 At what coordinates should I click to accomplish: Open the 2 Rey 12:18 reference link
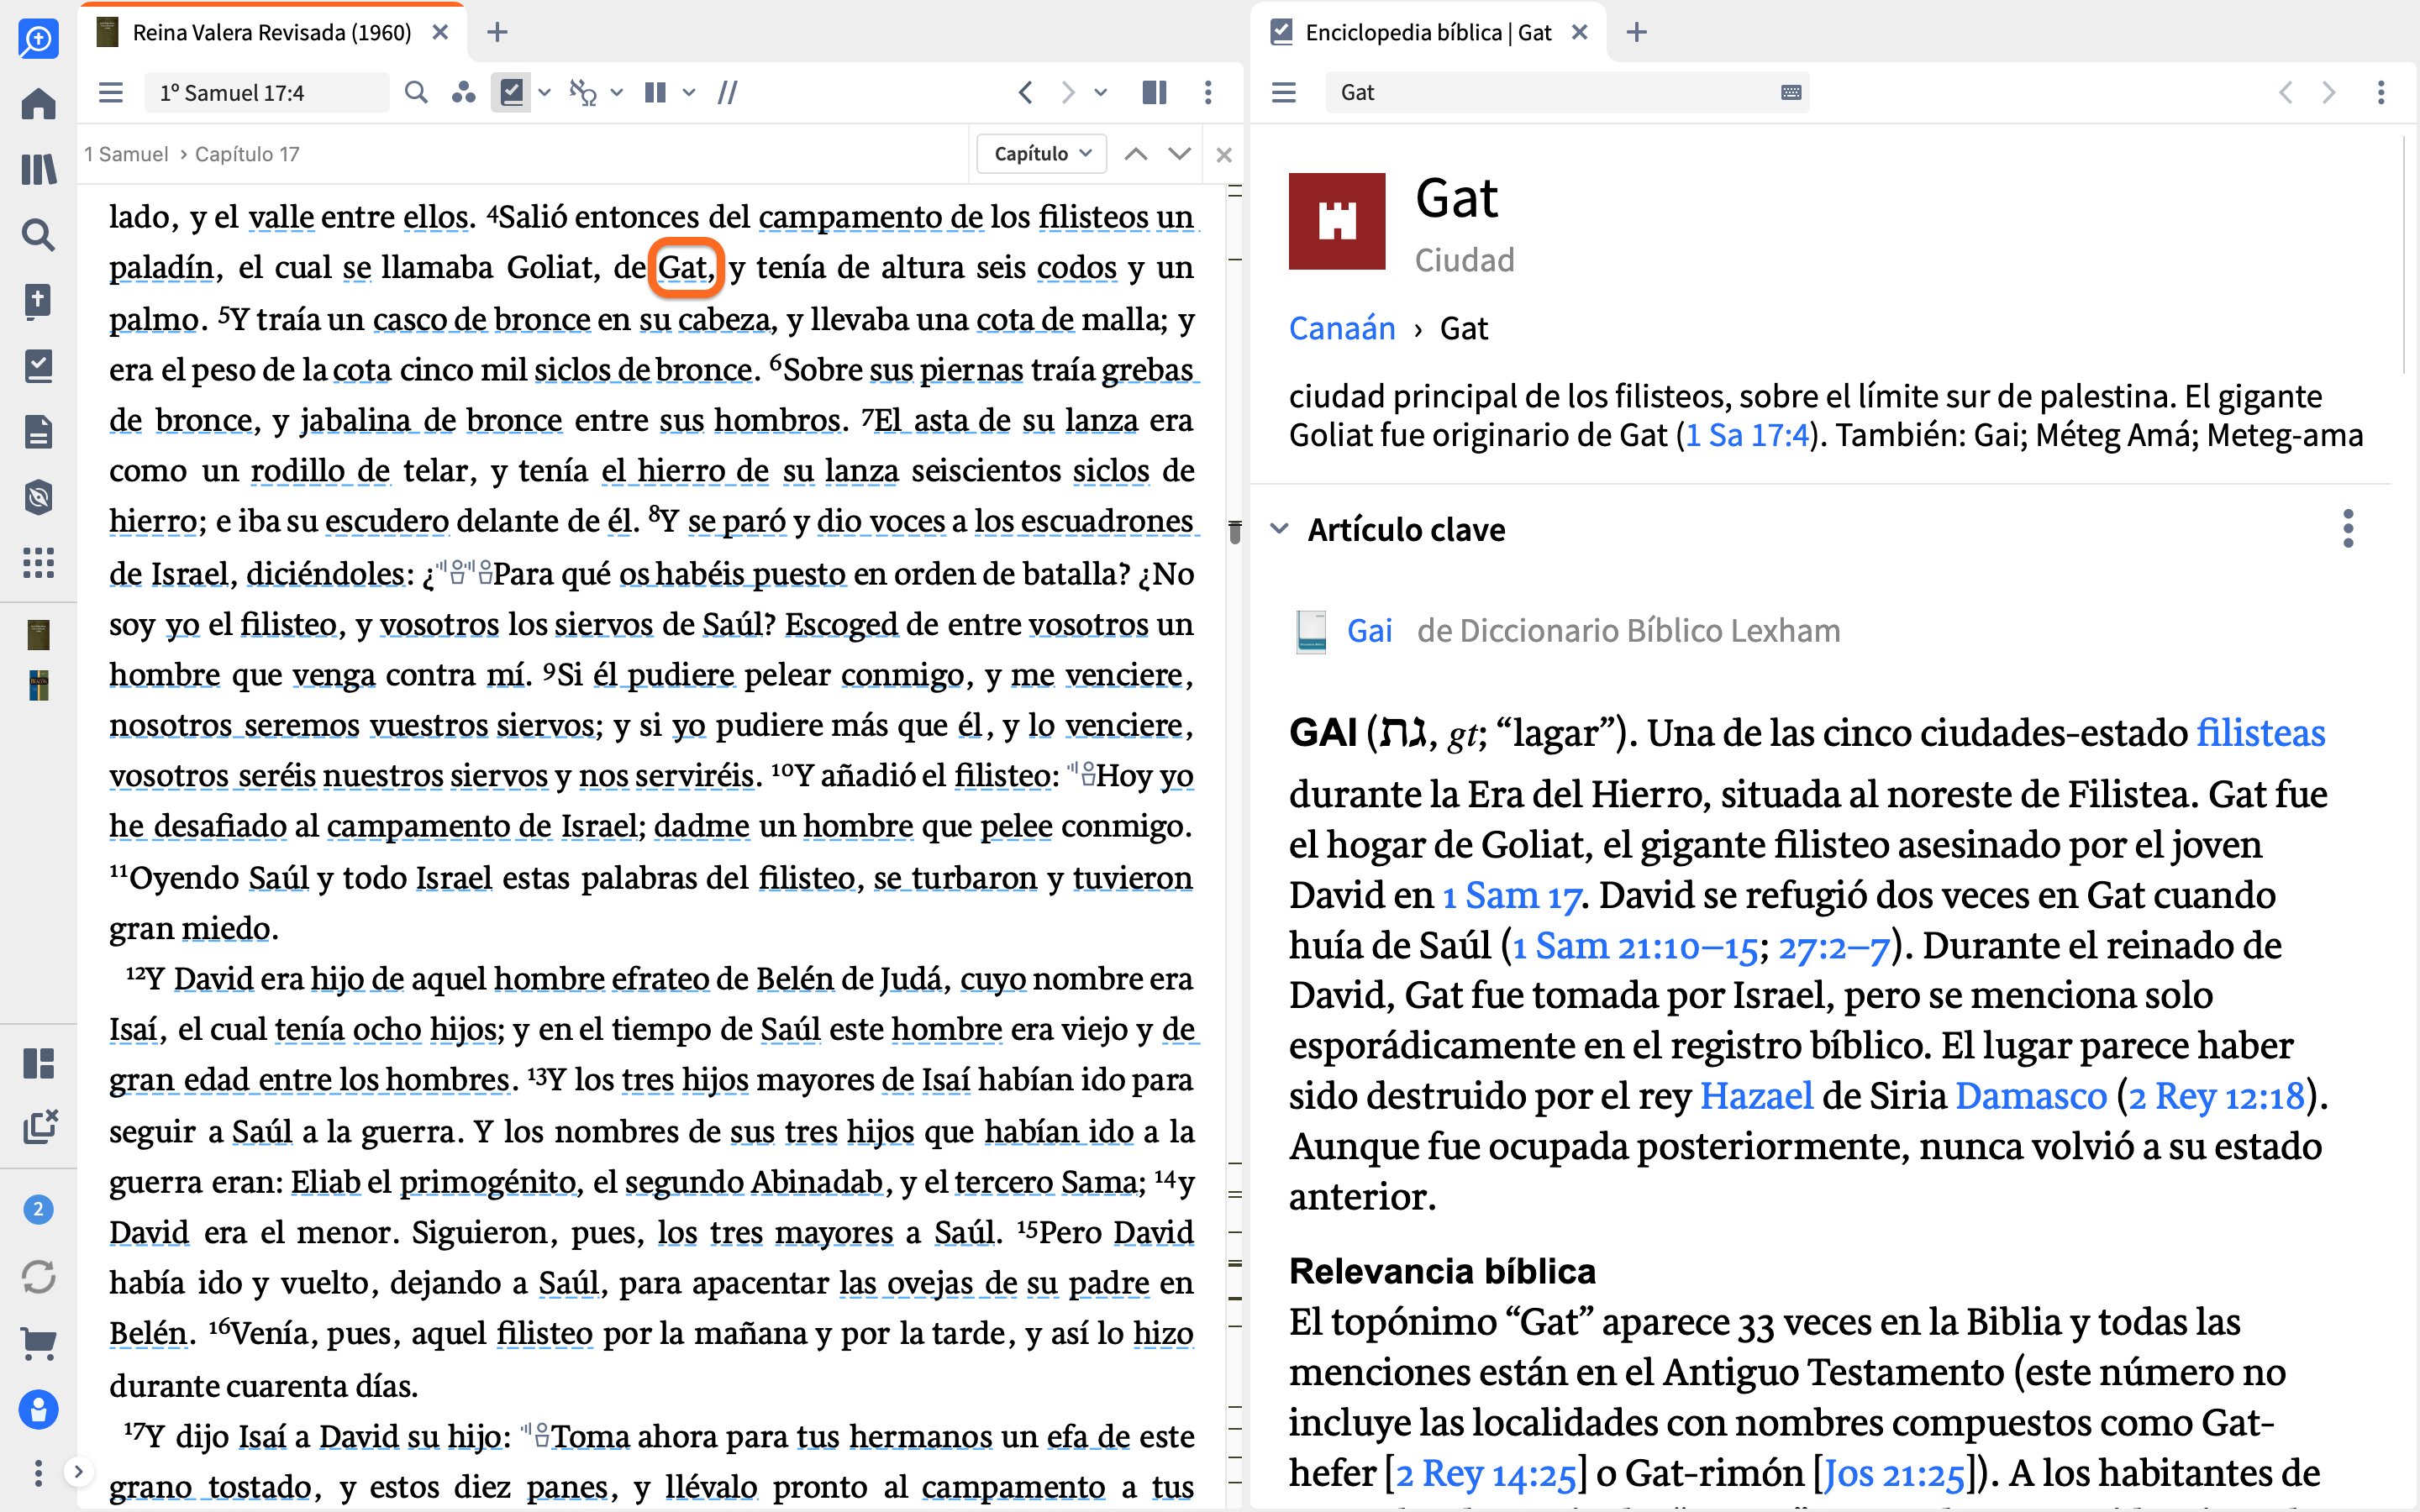click(x=2216, y=1096)
